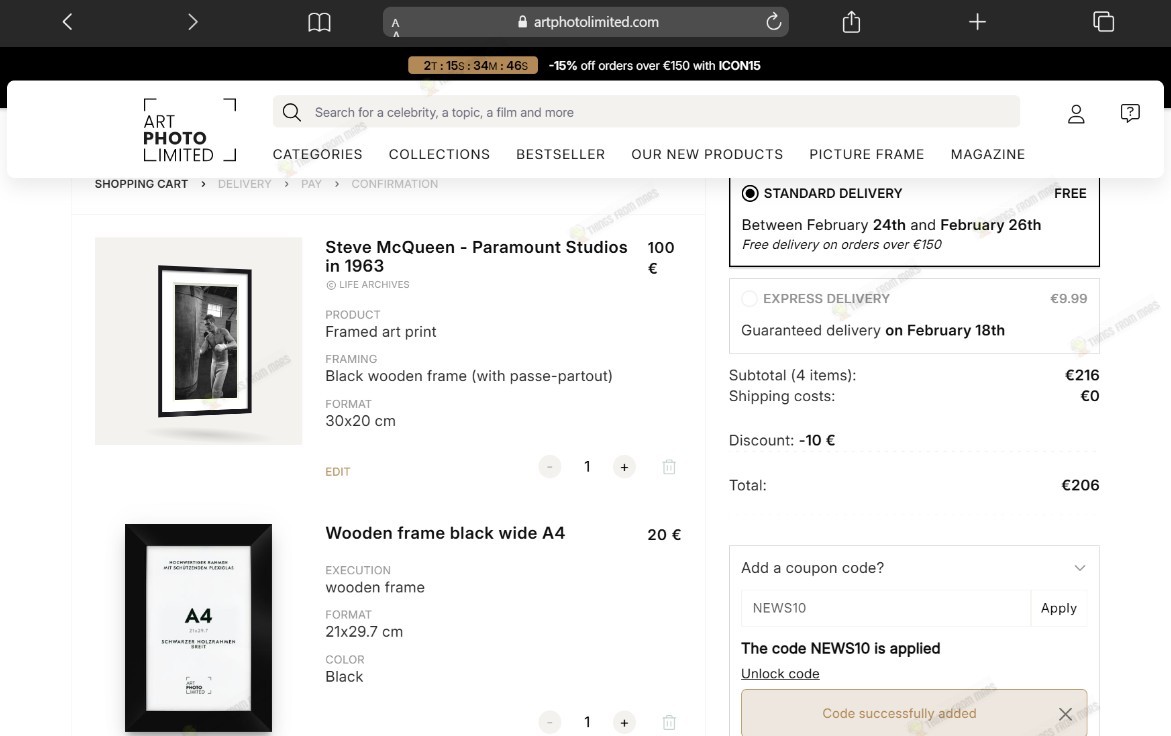The image size is (1171, 736).
Task: Click the artphotolimited.com address bar
Action: [x=586, y=22]
